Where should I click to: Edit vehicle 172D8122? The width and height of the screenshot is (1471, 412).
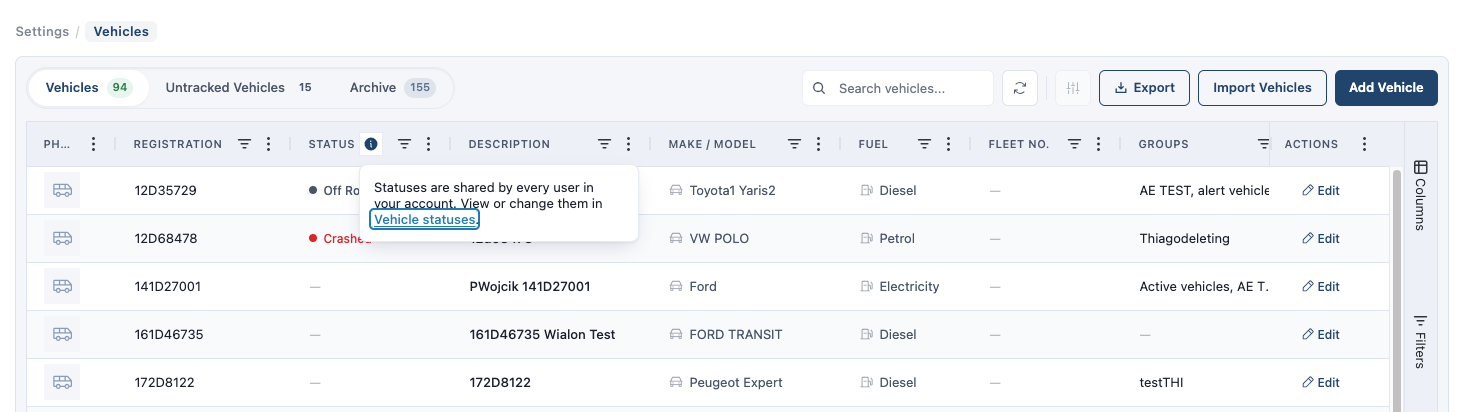[1321, 382]
